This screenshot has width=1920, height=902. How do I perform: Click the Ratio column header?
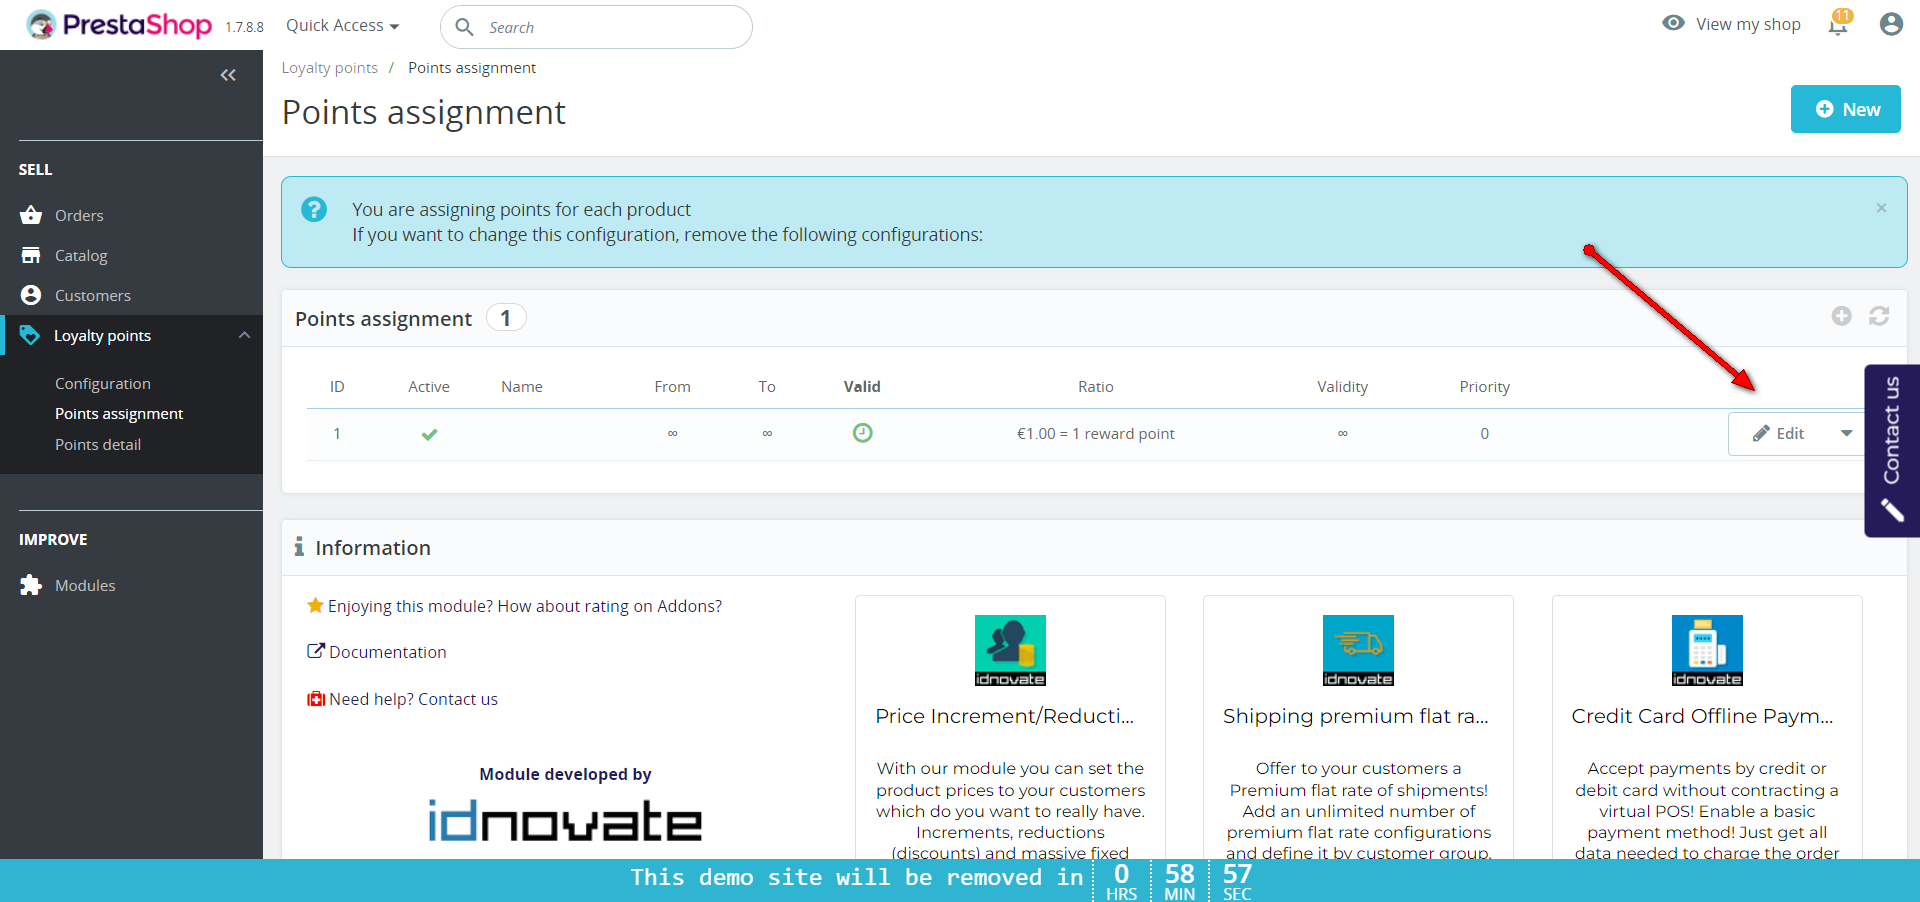point(1095,386)
